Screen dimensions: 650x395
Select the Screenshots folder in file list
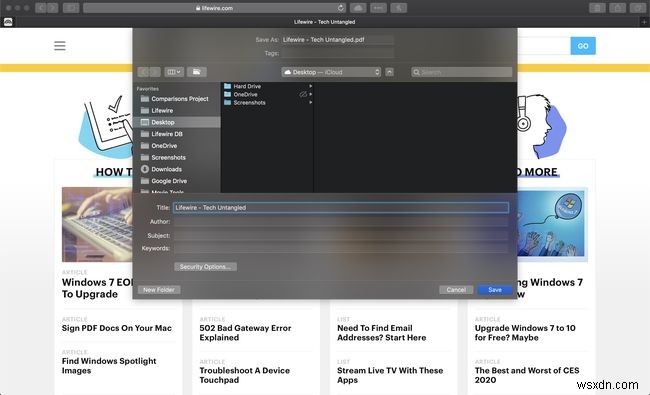pos(267,102)
